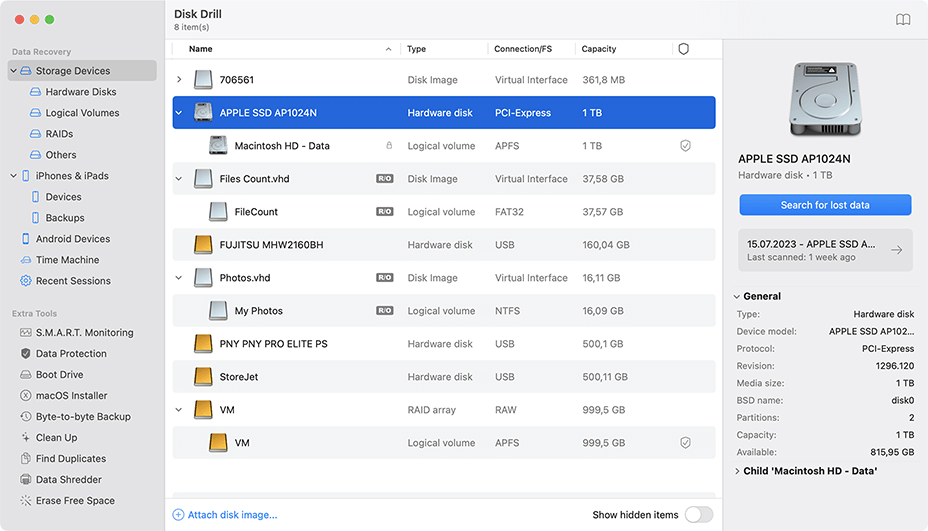Click the Boot Drive icon
Image resolution: width=928 pixels, height=531 pixels.
[25, 375]
